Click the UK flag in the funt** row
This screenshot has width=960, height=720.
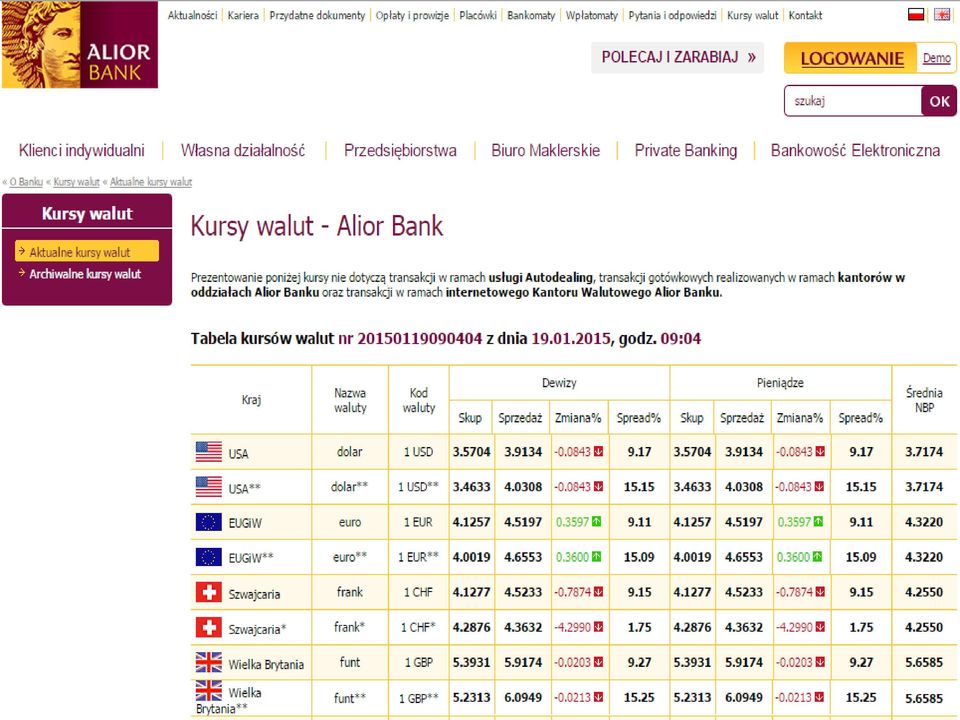(x=209, y=691)
